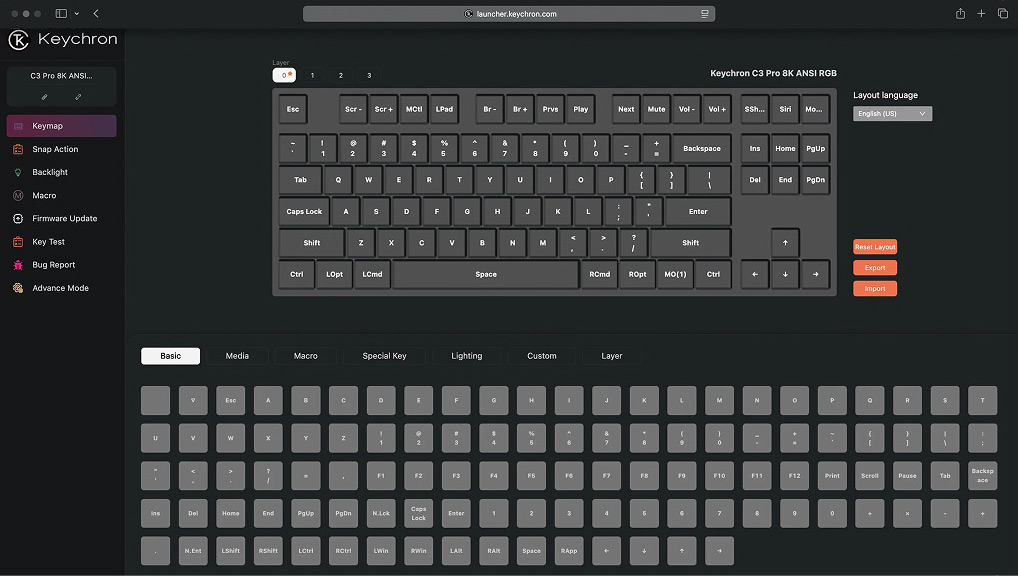
Task: Pick the Print keycode in the Basic palette
Action: [x=832, y=475]
